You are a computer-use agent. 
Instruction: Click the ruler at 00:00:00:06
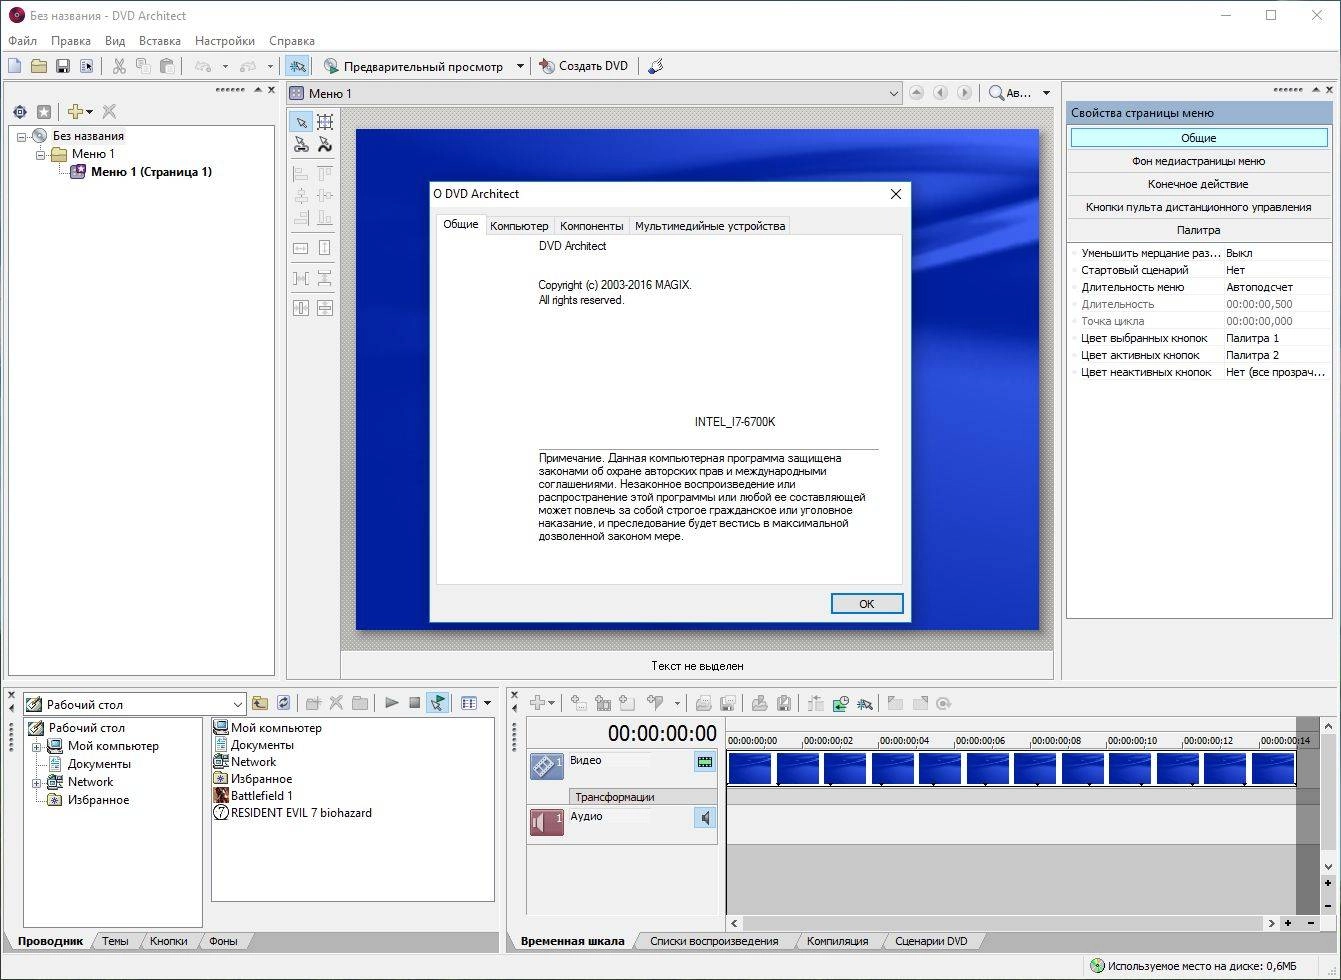pos(980,741)
